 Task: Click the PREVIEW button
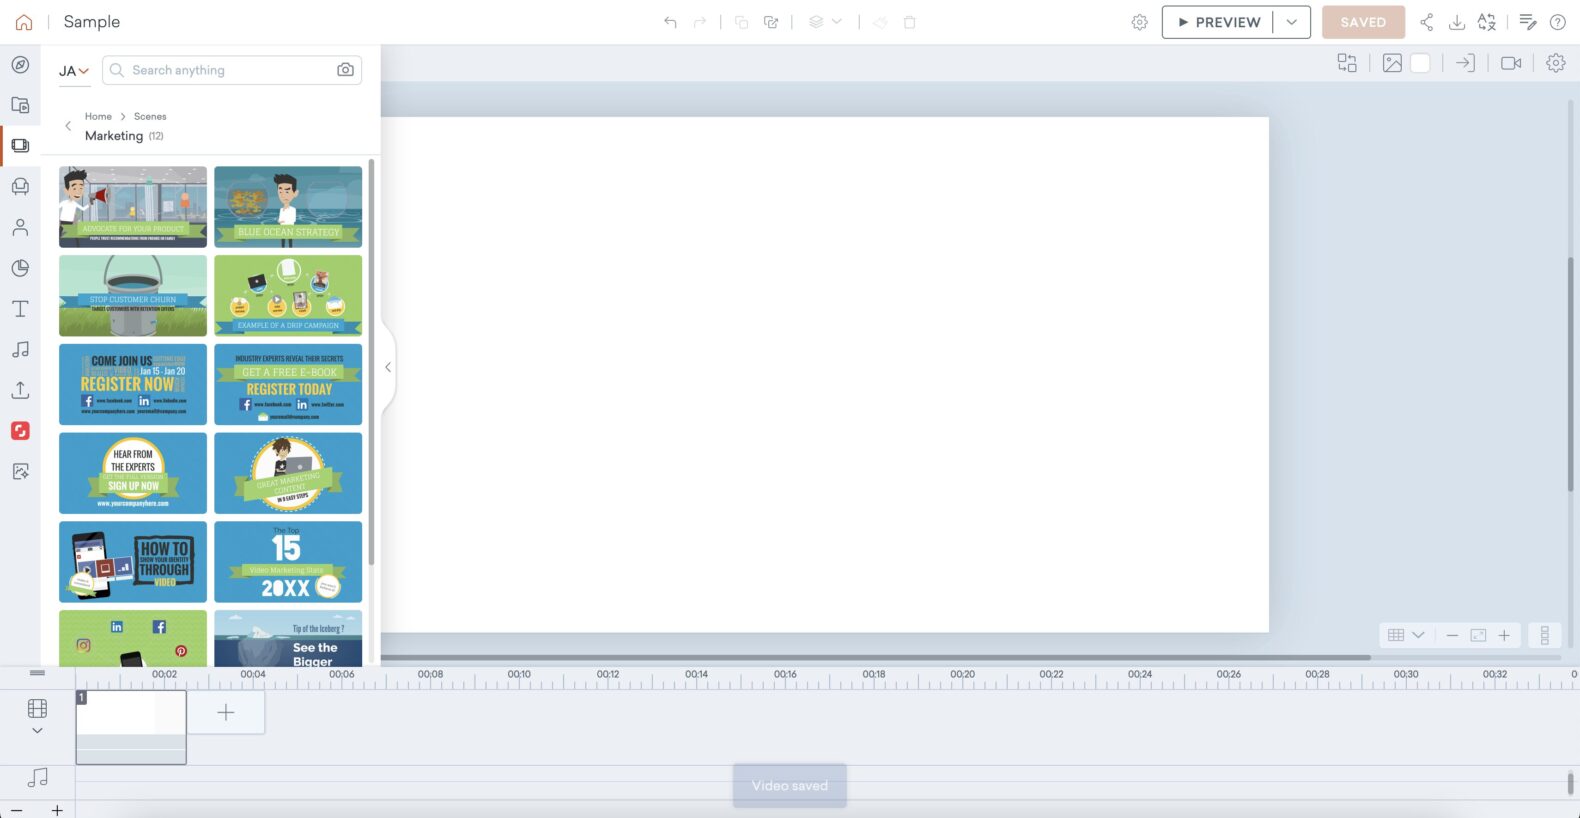[x=1218, y=22]
